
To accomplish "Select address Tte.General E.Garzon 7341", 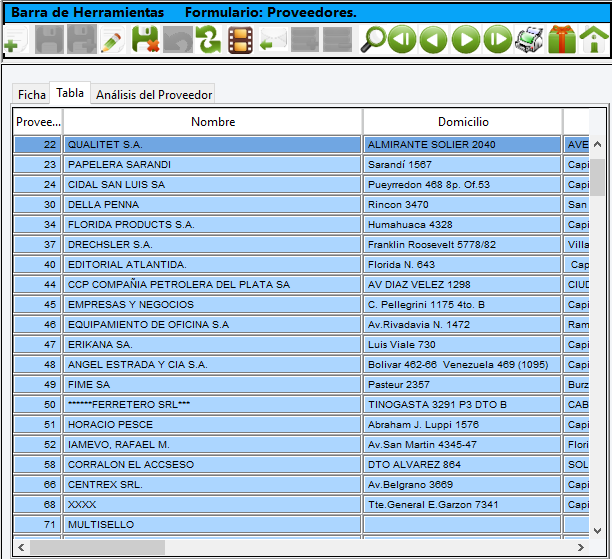I will coord(462,504).
